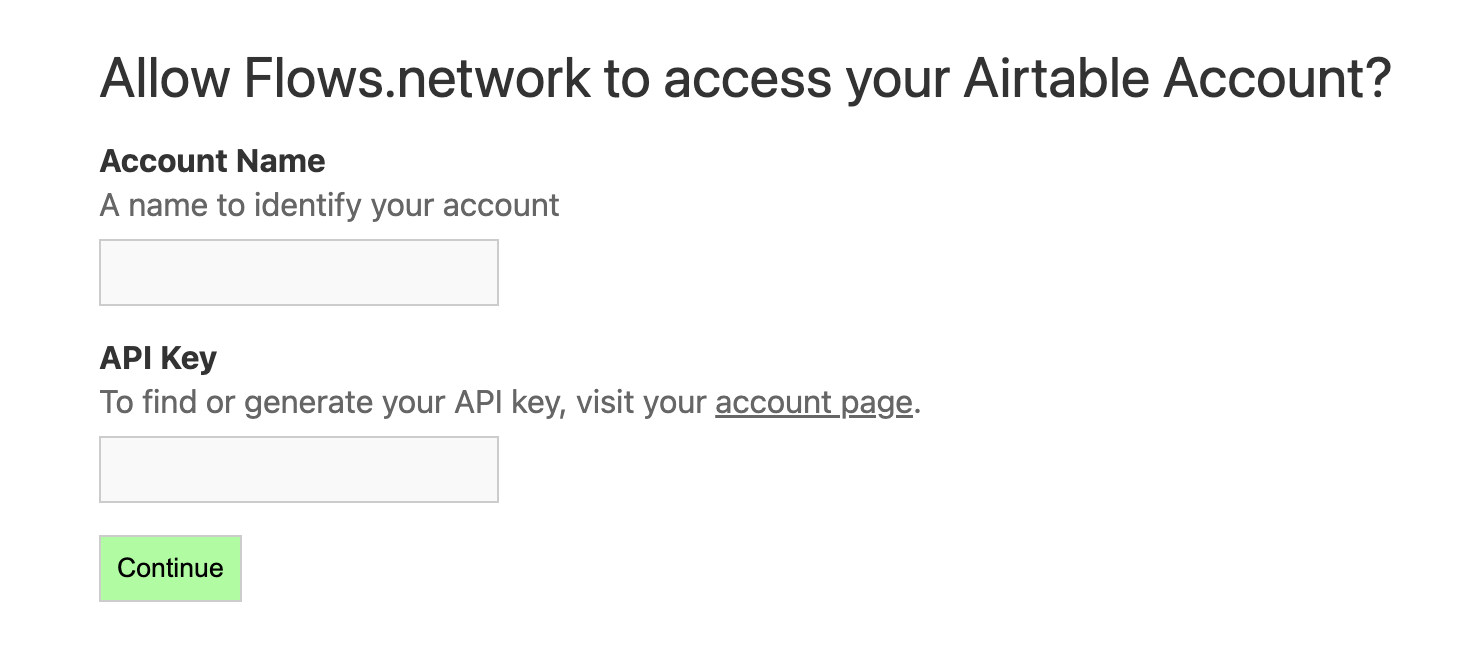Click the 'A name to identify your account' hint
This screenshot has height=662, width=1482.
[x=329, y=205]
